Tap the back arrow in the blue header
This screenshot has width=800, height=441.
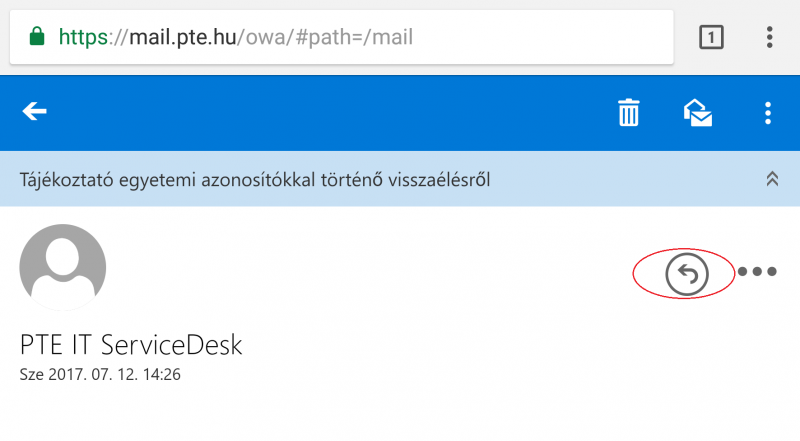(35, 111)
